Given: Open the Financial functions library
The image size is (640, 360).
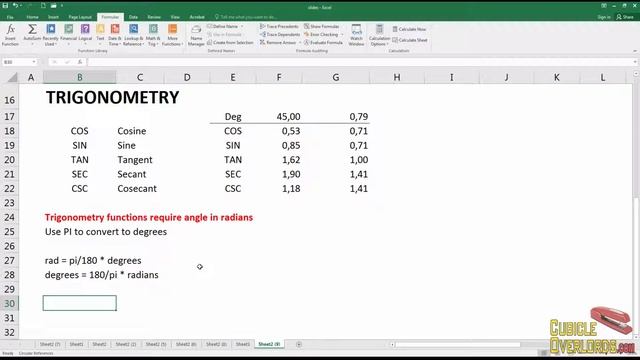Looking at the screenshot, I should [69, 35].
